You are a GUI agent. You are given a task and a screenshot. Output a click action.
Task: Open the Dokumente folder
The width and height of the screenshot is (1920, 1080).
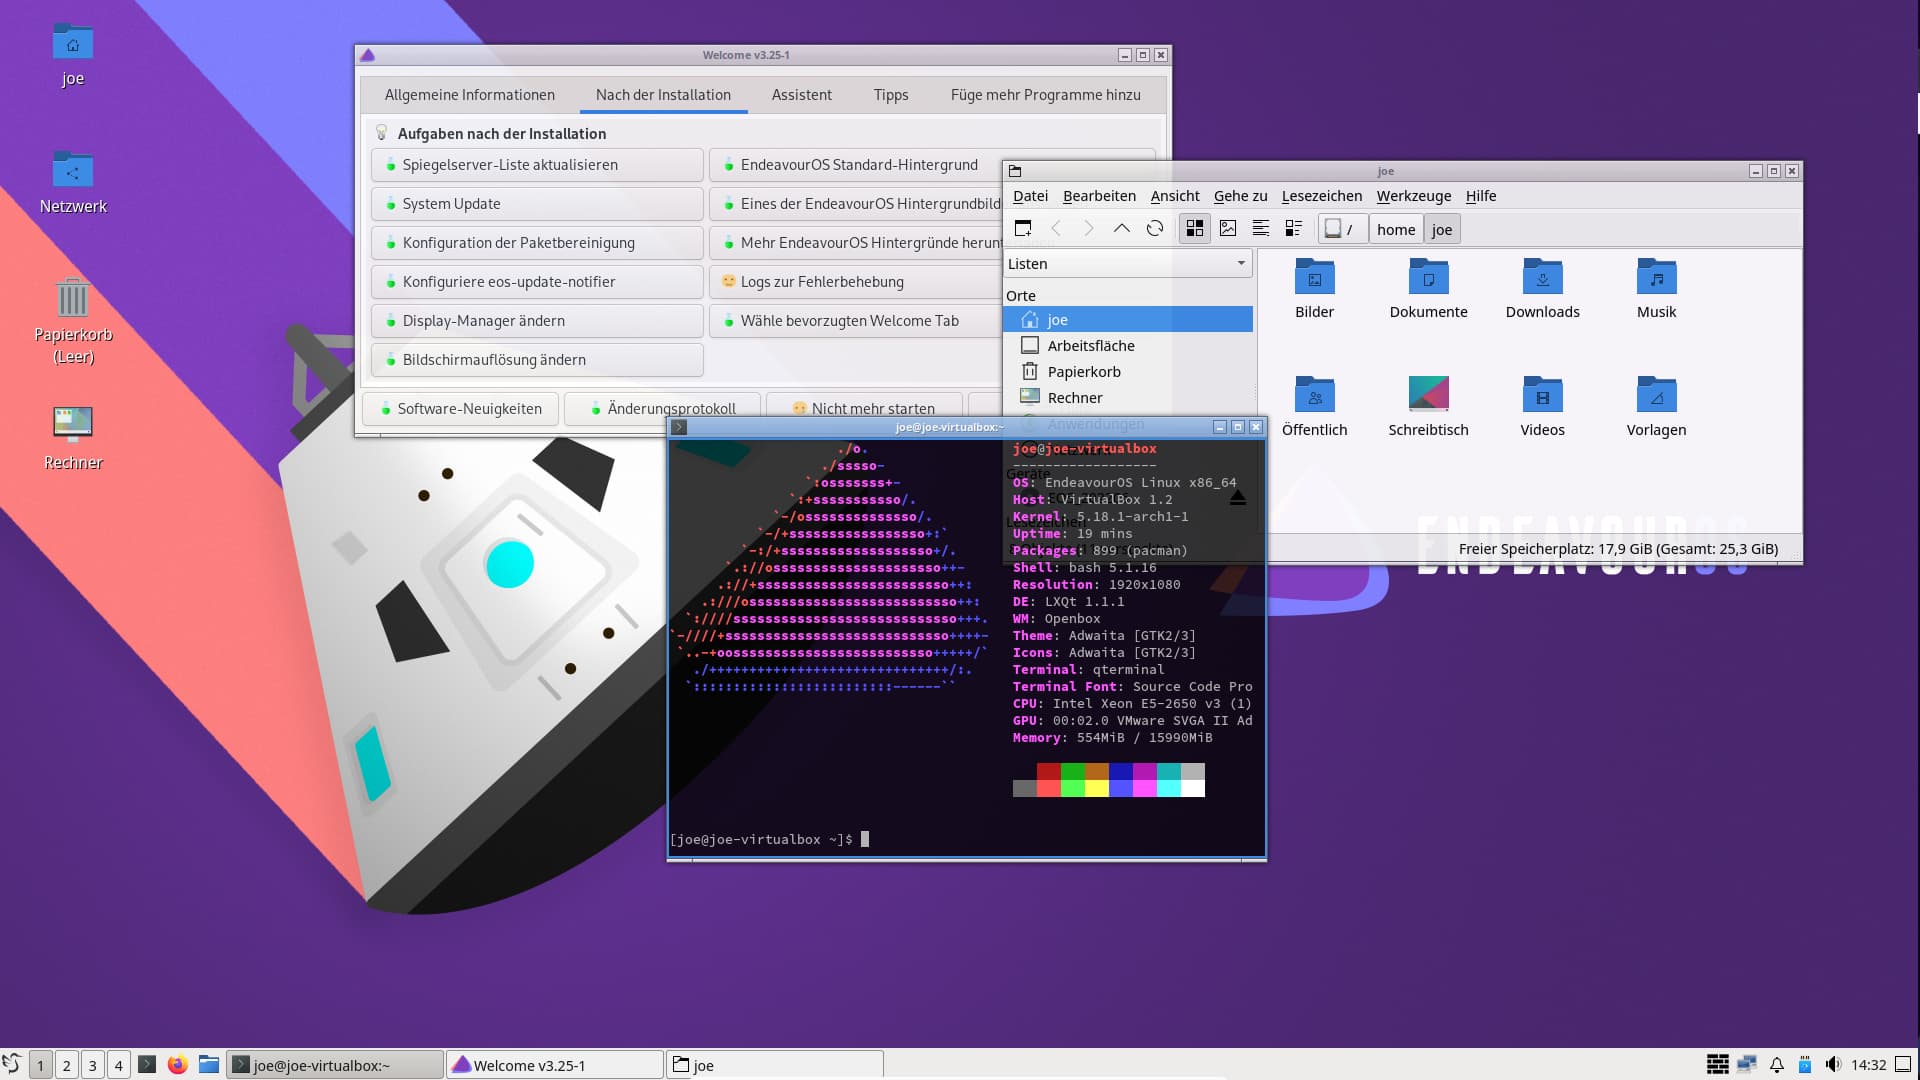click(x=1428, y=289)
